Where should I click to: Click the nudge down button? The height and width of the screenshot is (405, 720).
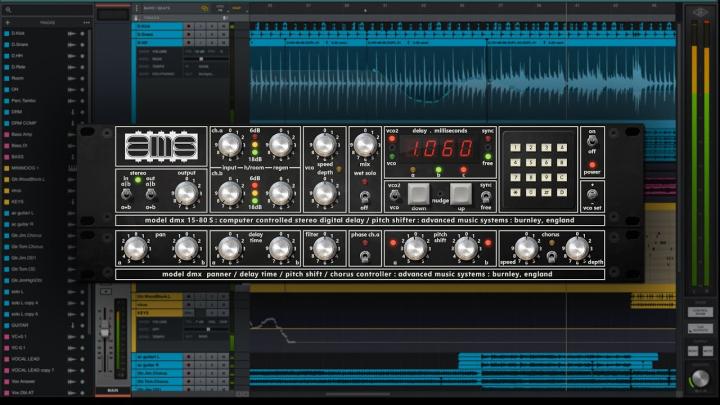pos(418,194)
